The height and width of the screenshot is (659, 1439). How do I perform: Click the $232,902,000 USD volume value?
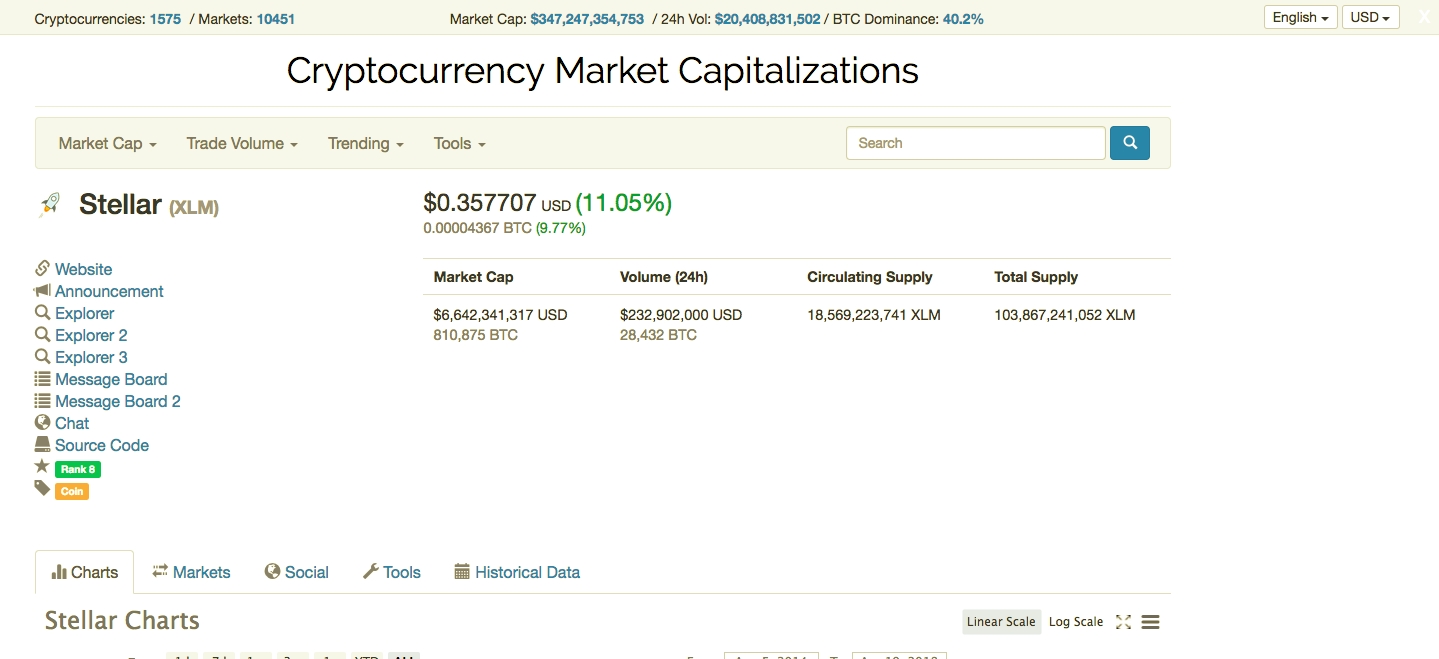point(681,315)
